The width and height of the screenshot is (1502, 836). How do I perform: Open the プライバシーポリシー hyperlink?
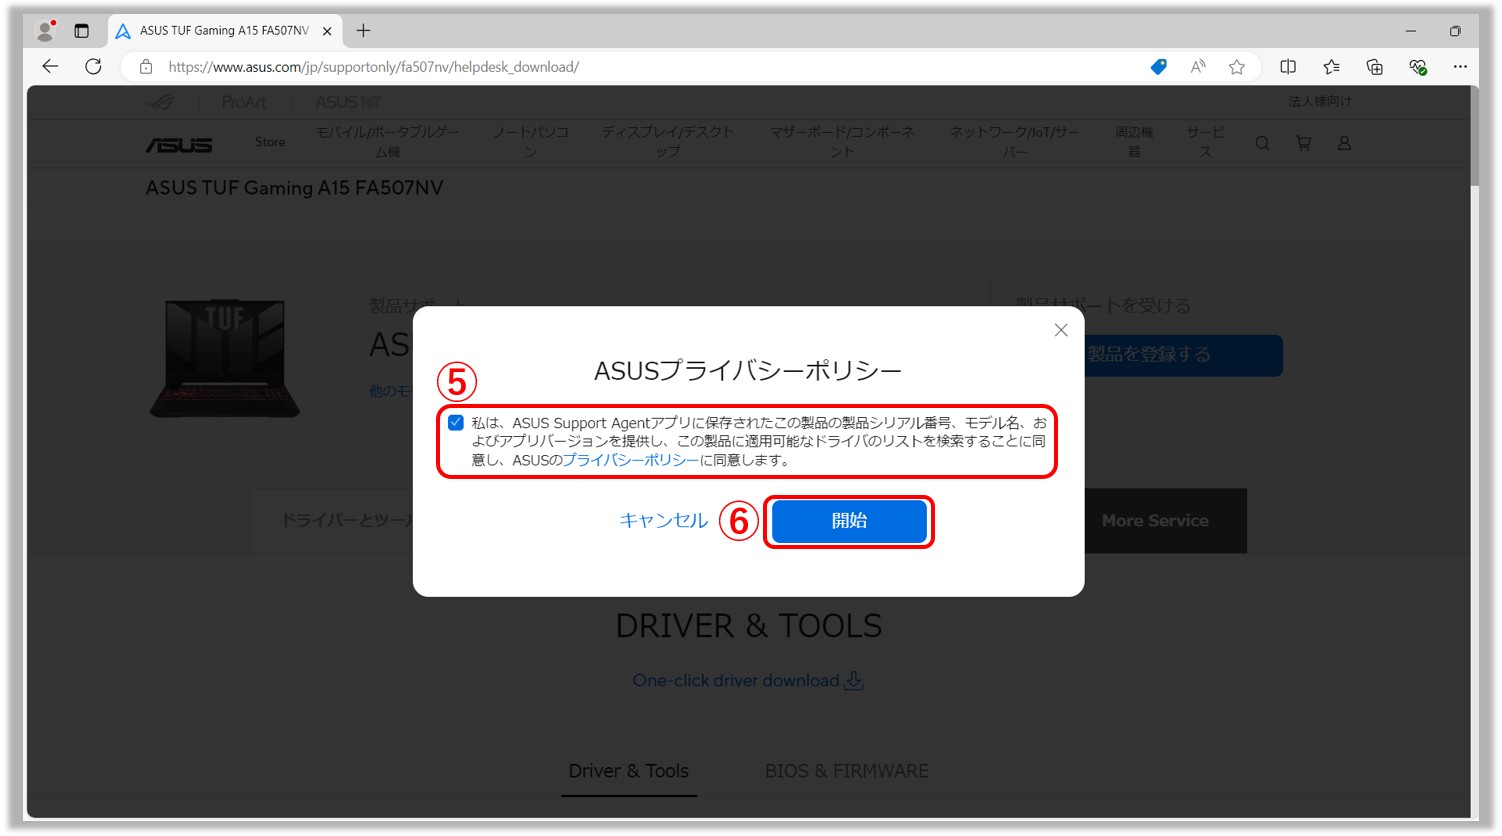[x=630, y=460]
